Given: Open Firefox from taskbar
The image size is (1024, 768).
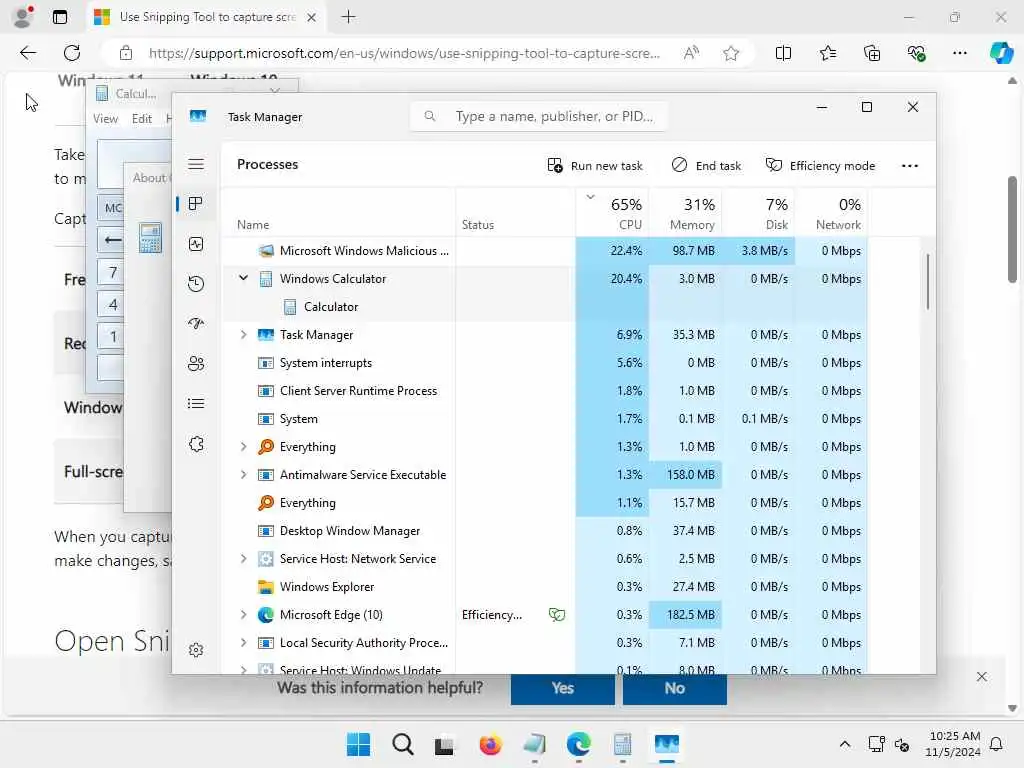Looking at the screenshot, I should (x=490, y=744).
